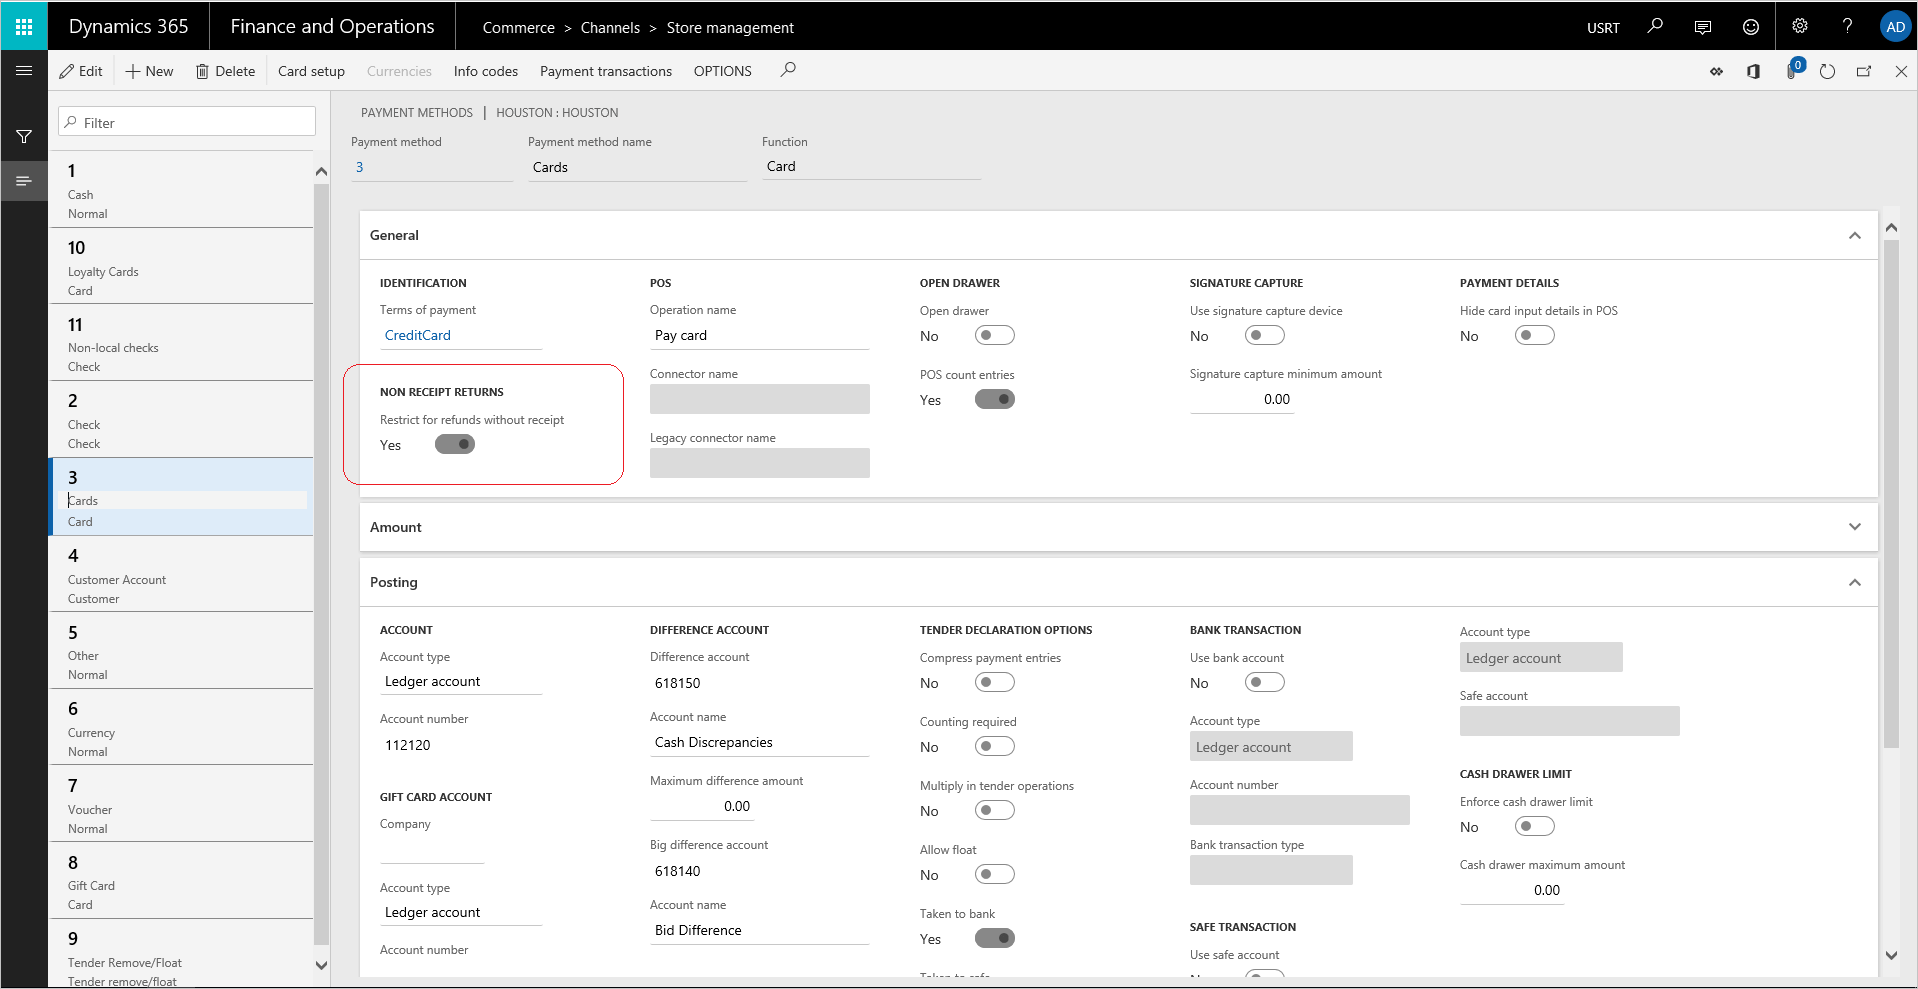The image size is (1918, 989).
Task: Refresh the payment methods page
Action: click(1827, 71)
